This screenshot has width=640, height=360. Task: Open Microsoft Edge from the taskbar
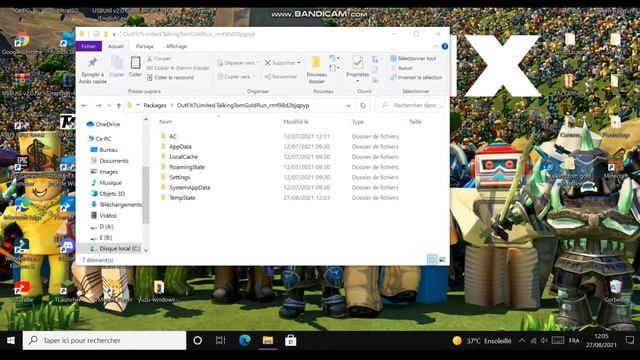[x=244, y=340]
